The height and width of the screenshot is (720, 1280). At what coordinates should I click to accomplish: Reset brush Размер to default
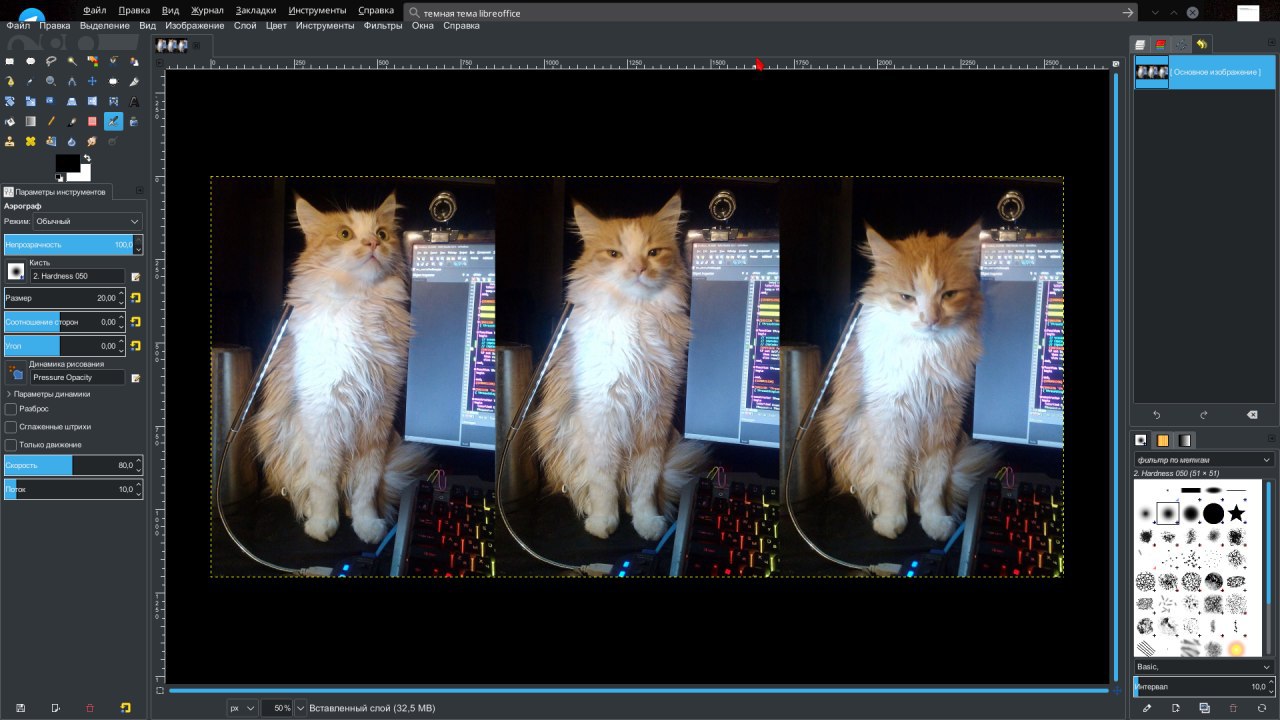pyautogui.click(x=135, y=297)
